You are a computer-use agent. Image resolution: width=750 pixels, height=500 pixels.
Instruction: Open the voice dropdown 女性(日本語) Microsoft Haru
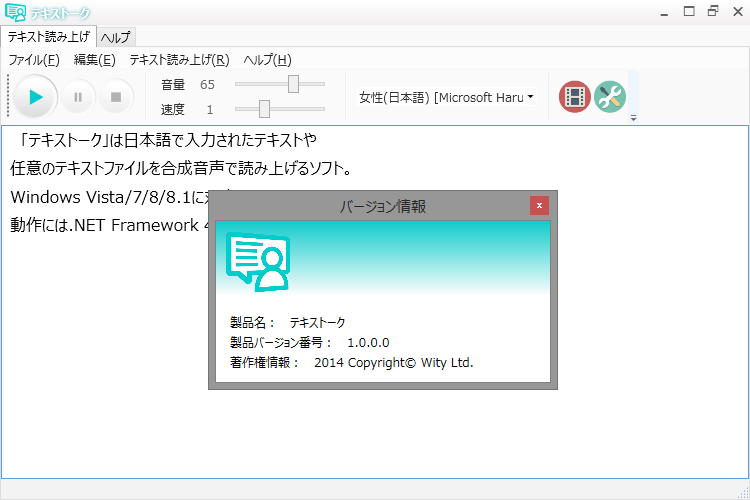(446, 97)
